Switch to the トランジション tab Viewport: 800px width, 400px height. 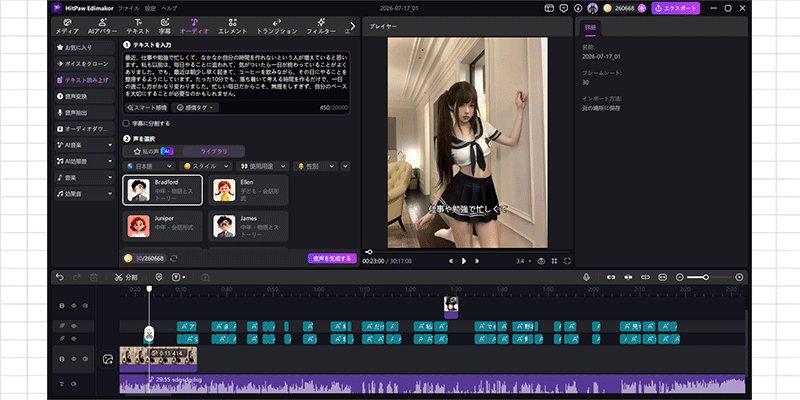[277, 27]
